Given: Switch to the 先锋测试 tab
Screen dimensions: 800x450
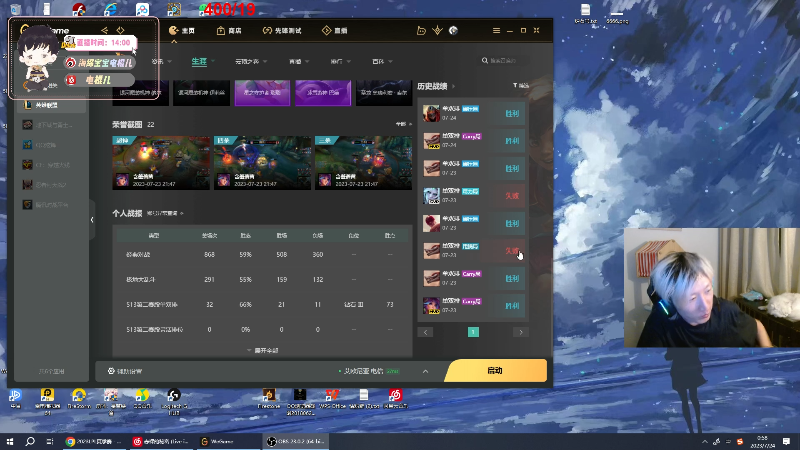Looking at the screenshot, I should click(x=282, y=31).
